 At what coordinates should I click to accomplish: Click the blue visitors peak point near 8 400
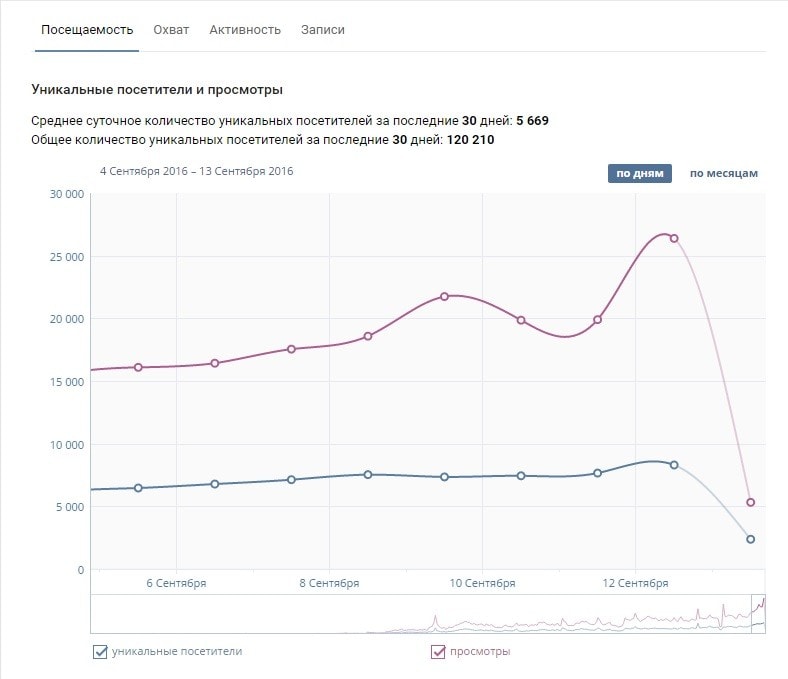[x=674, y=465]
